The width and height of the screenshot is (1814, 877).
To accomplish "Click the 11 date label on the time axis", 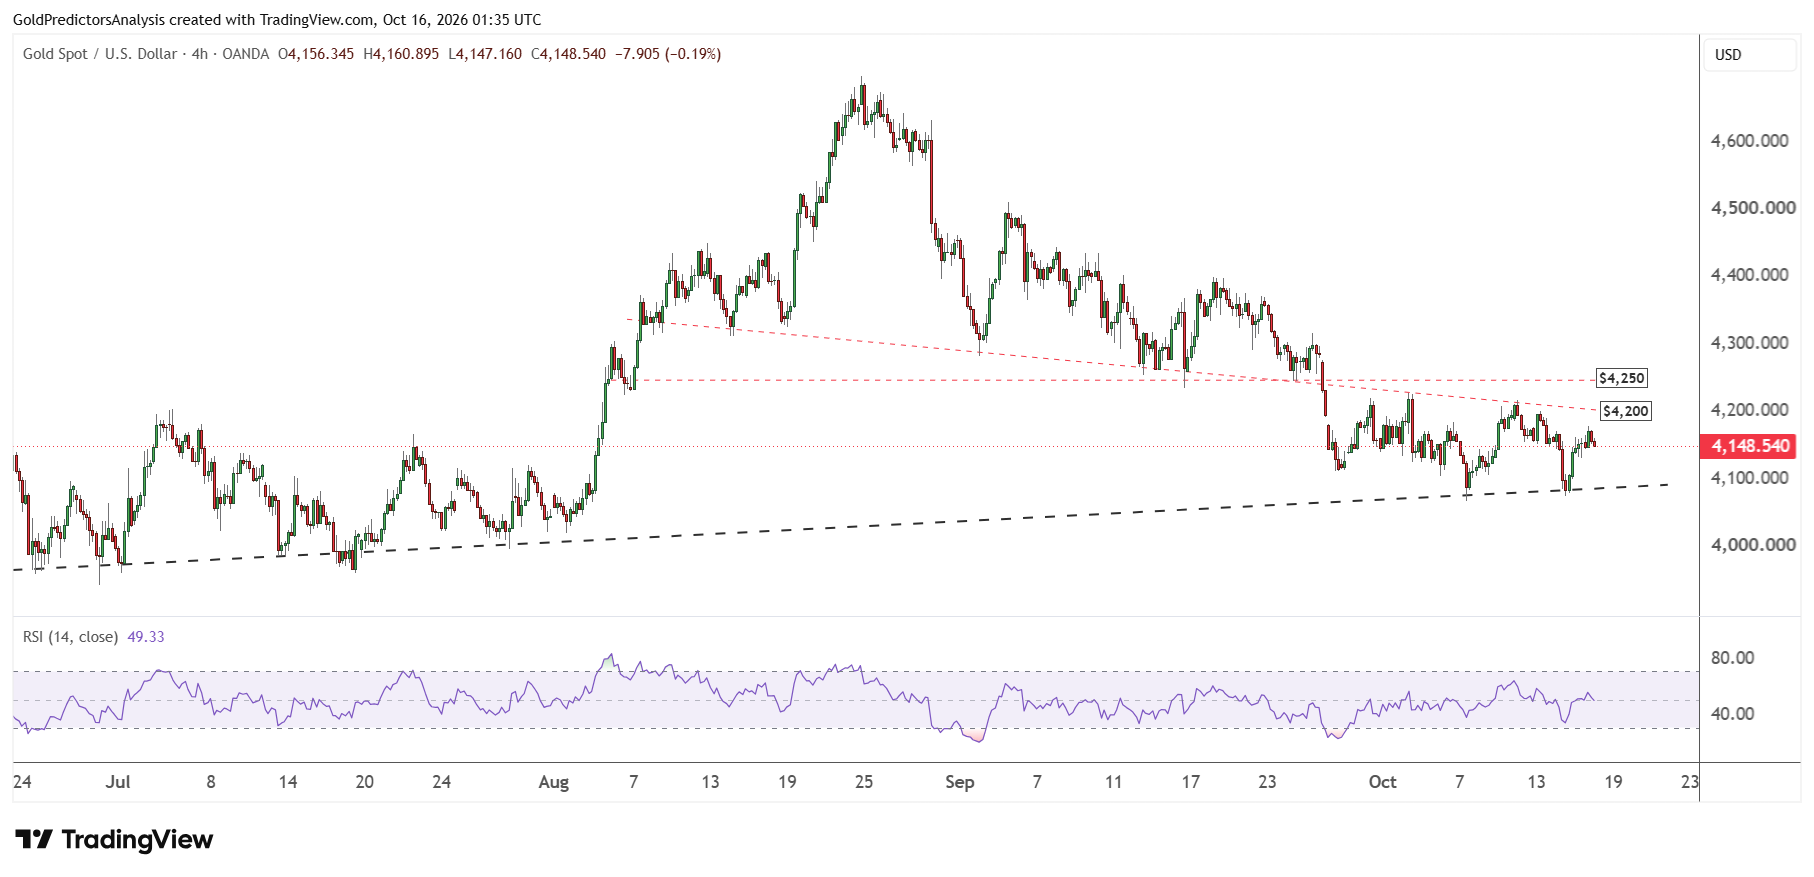I will (x=1114, y=782).
